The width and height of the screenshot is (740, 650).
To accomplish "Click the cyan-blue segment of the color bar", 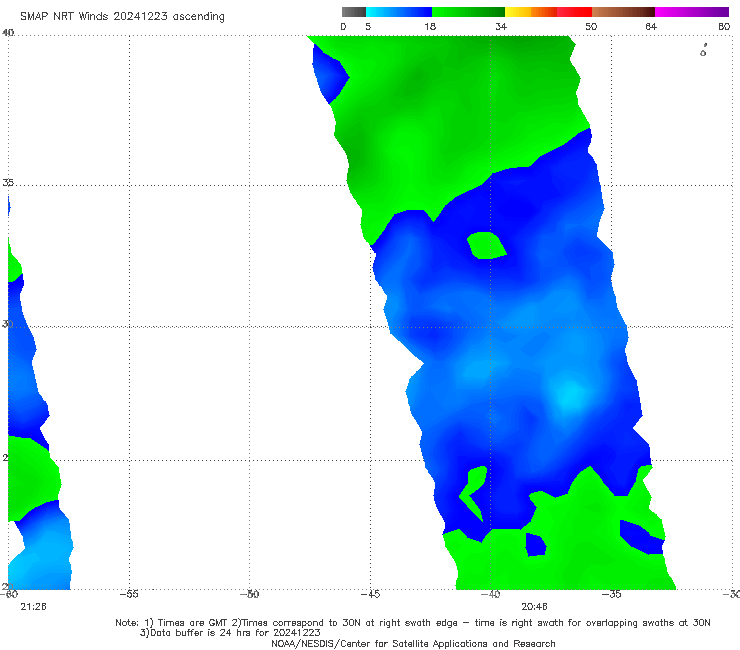I will pos(399,12).
